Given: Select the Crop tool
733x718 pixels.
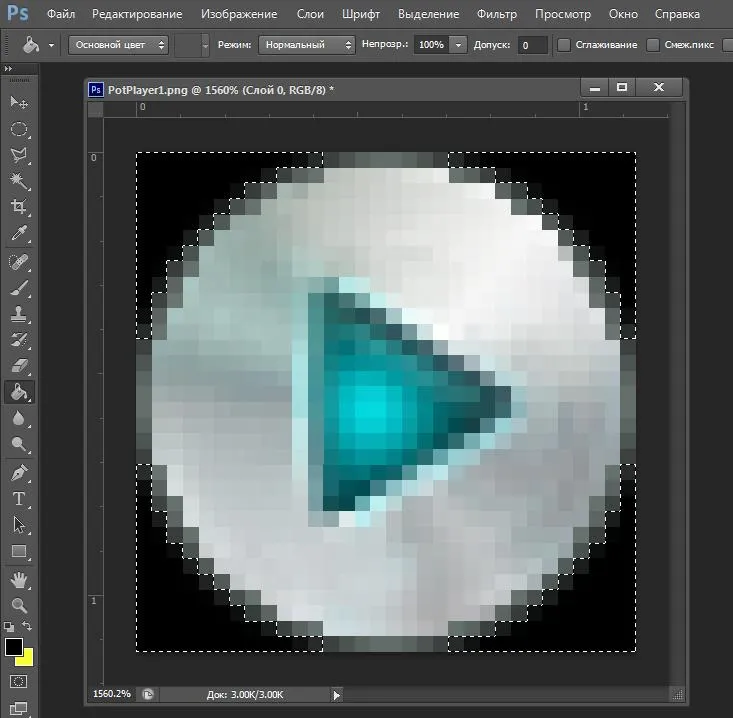Looking at the screenshot, I should [19, 207].
